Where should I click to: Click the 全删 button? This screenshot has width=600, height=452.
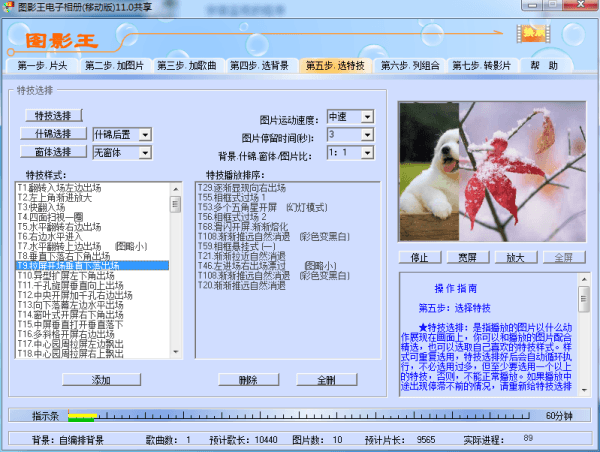pyautogui.click(x=326, y=380)
